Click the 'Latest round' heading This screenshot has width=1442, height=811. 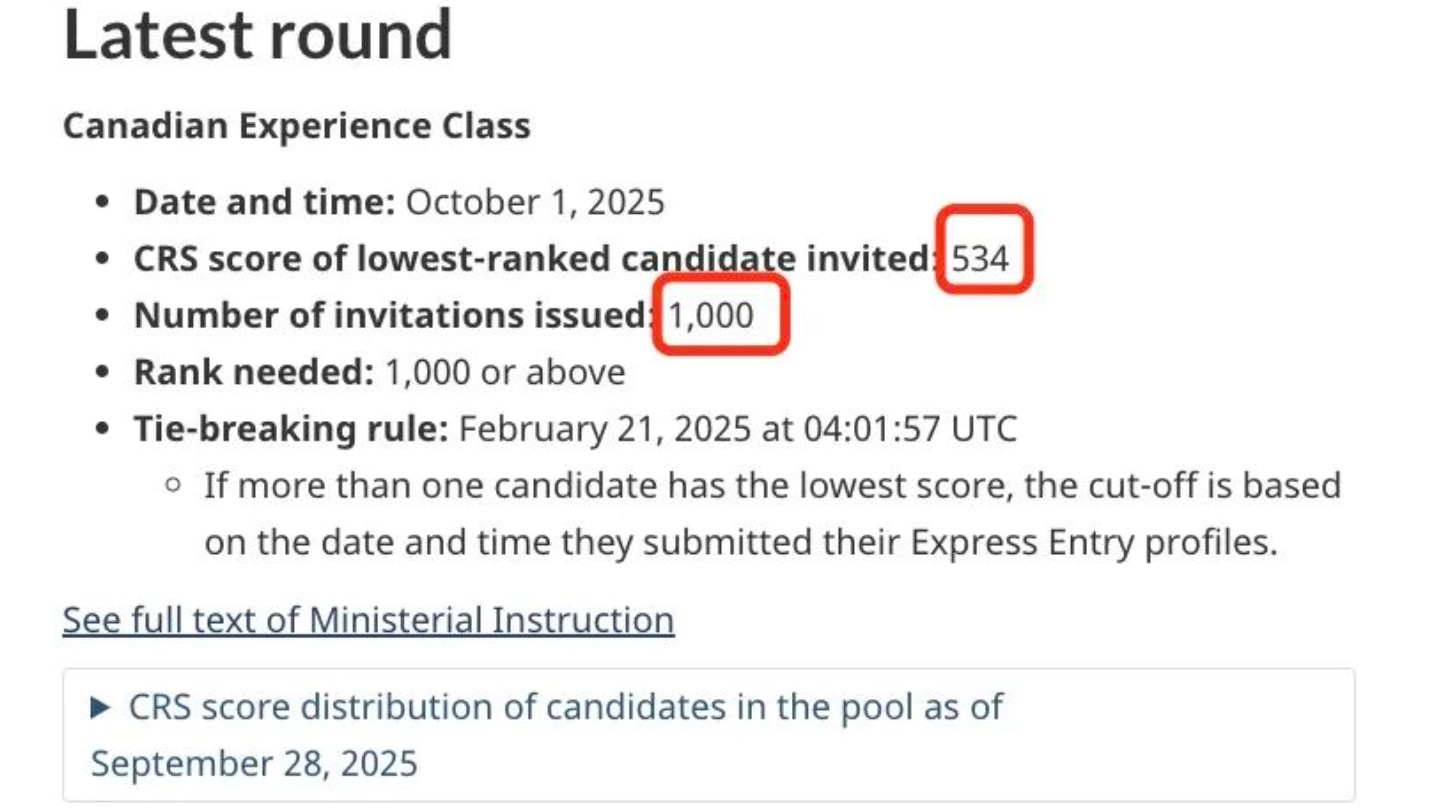(x=258, y=35)
